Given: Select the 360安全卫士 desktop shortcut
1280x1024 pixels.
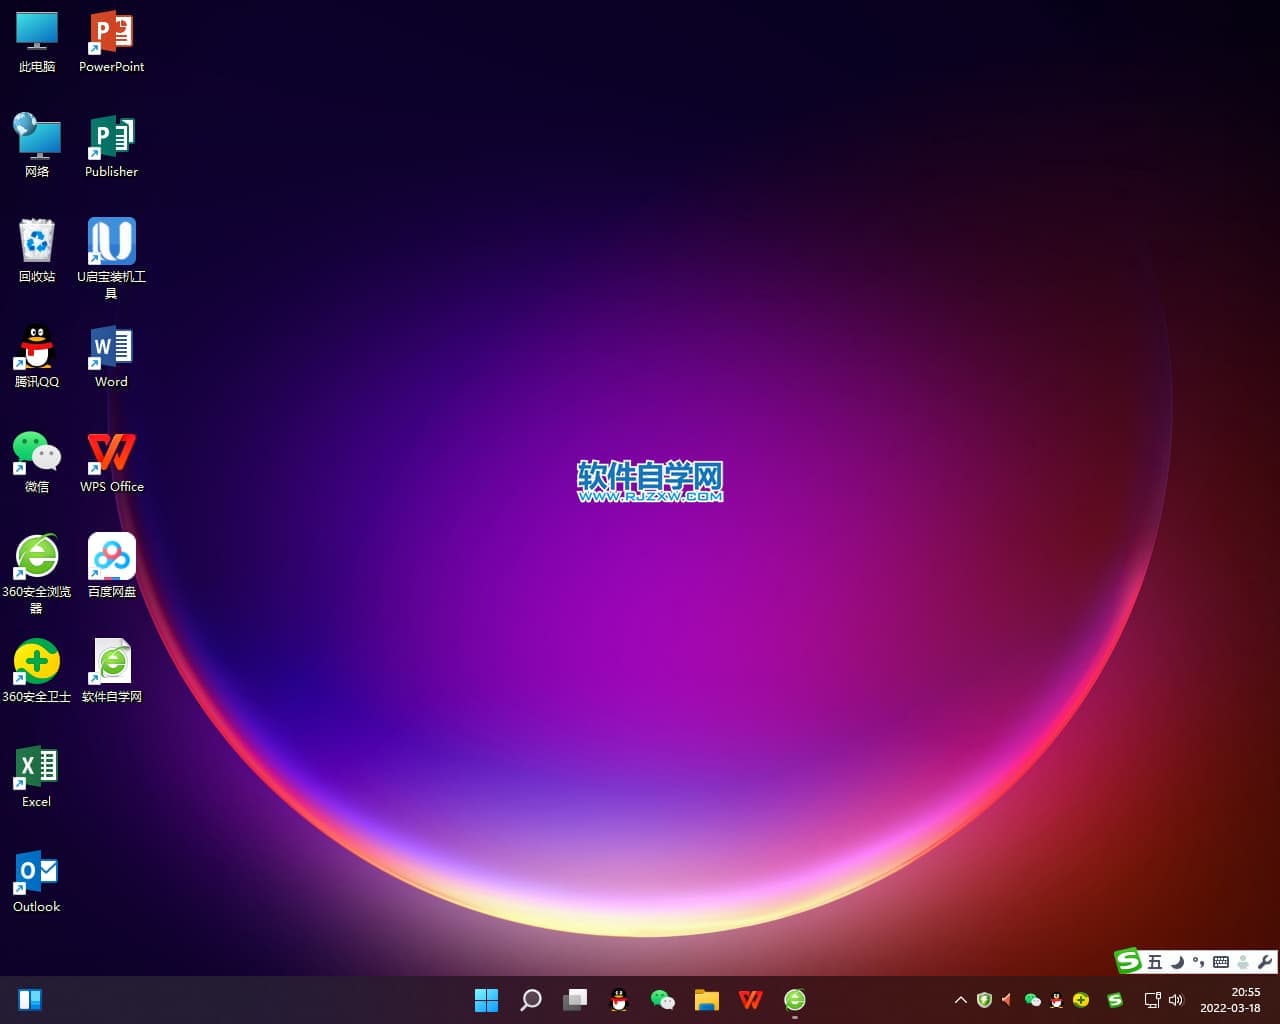Looking at the screenshot, I should [x=37, y=663].
